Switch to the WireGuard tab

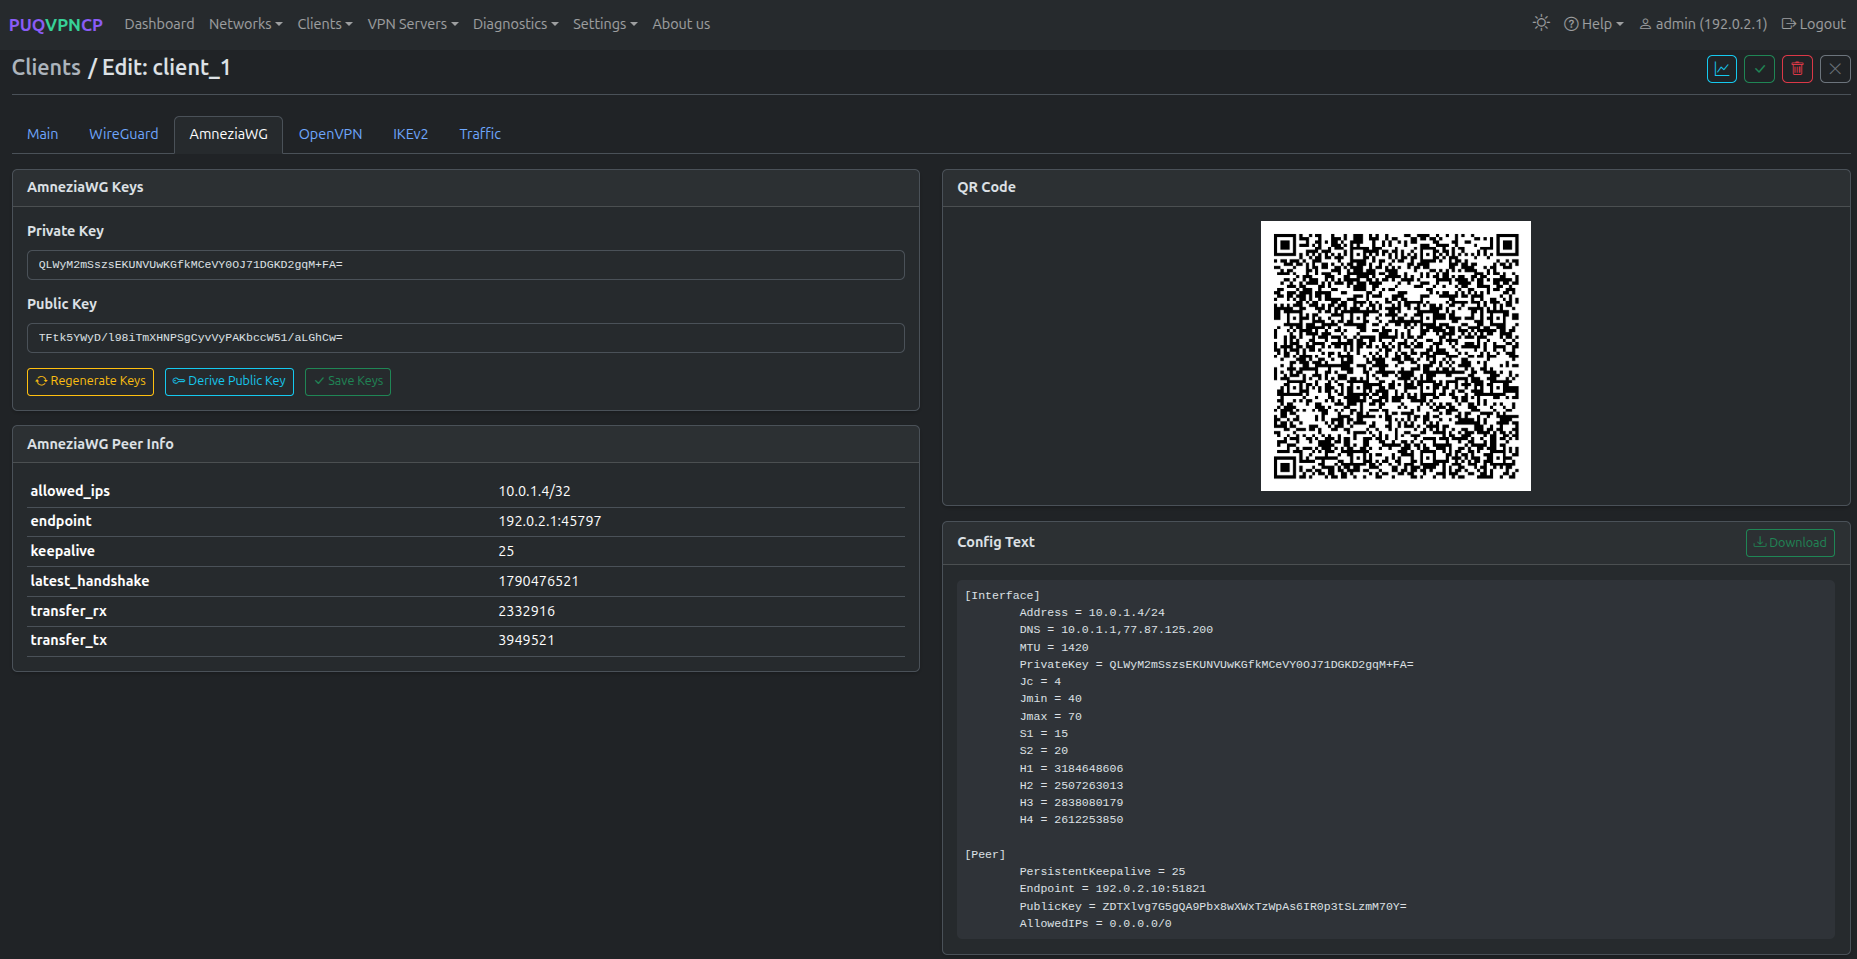[x=124, y=134]
